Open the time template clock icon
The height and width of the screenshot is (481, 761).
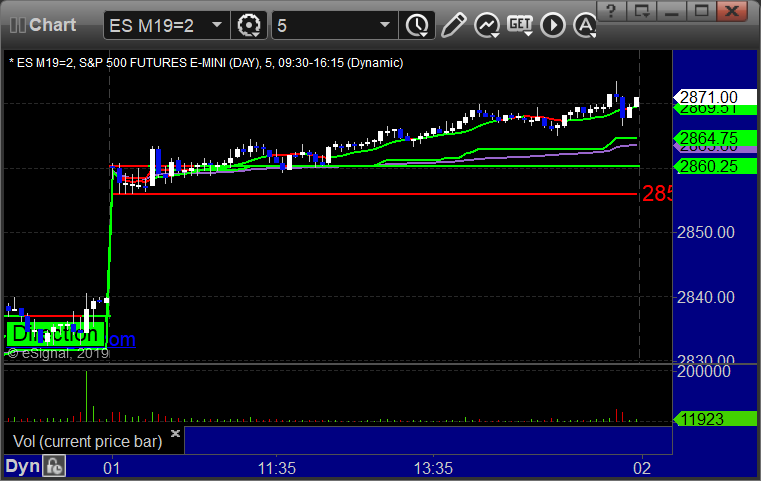[417, 25]
